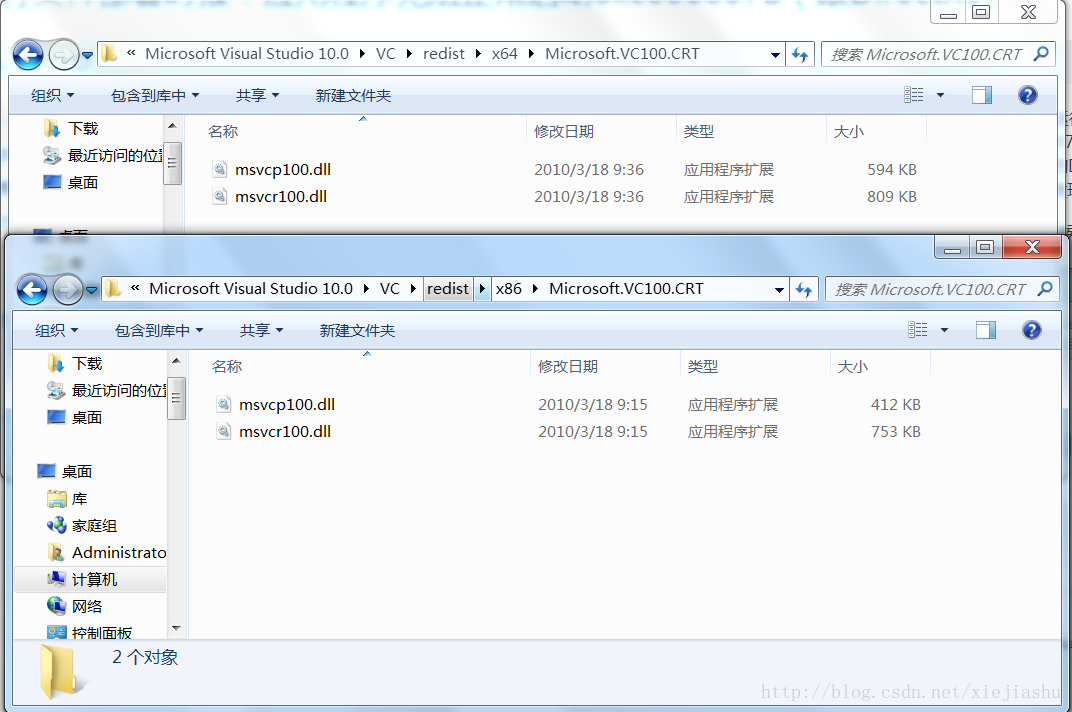This screenshot has width=1072, height=712.
Task: Select msvcp100.dll 412 KB file icon
Action: coord(224,404)
